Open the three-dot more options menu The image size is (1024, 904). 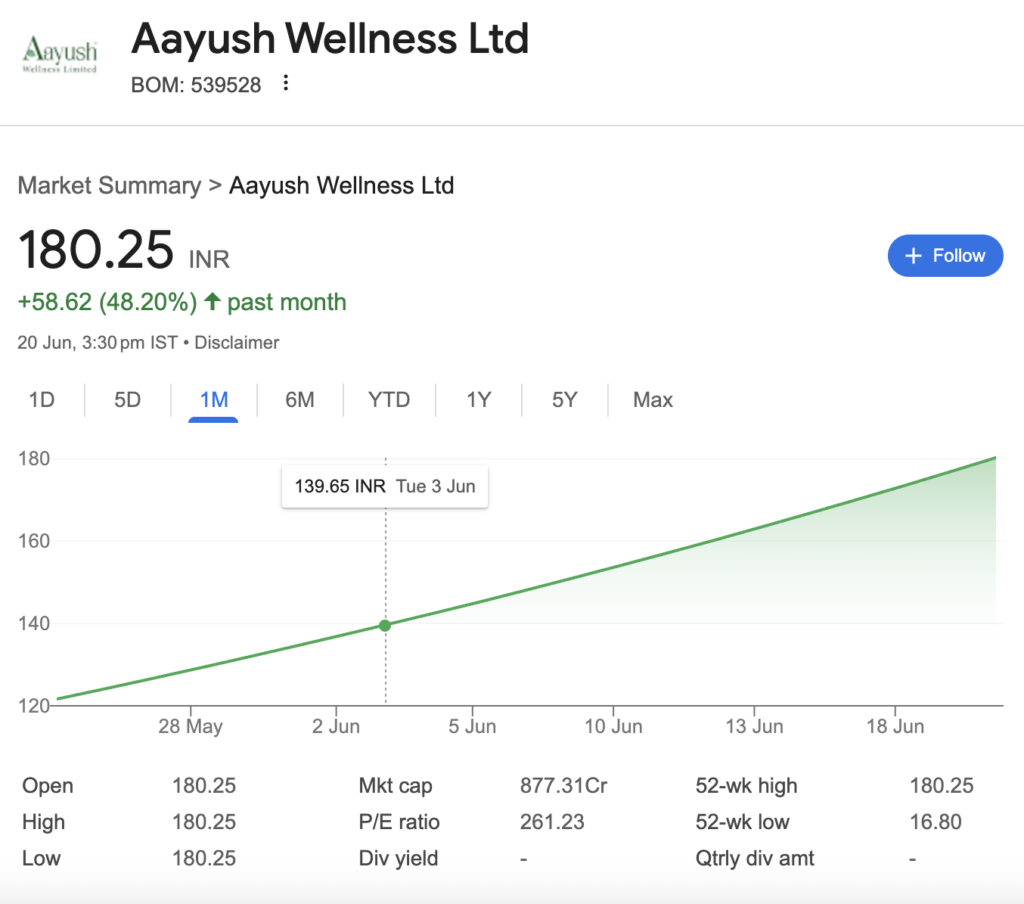click(285, 83)
